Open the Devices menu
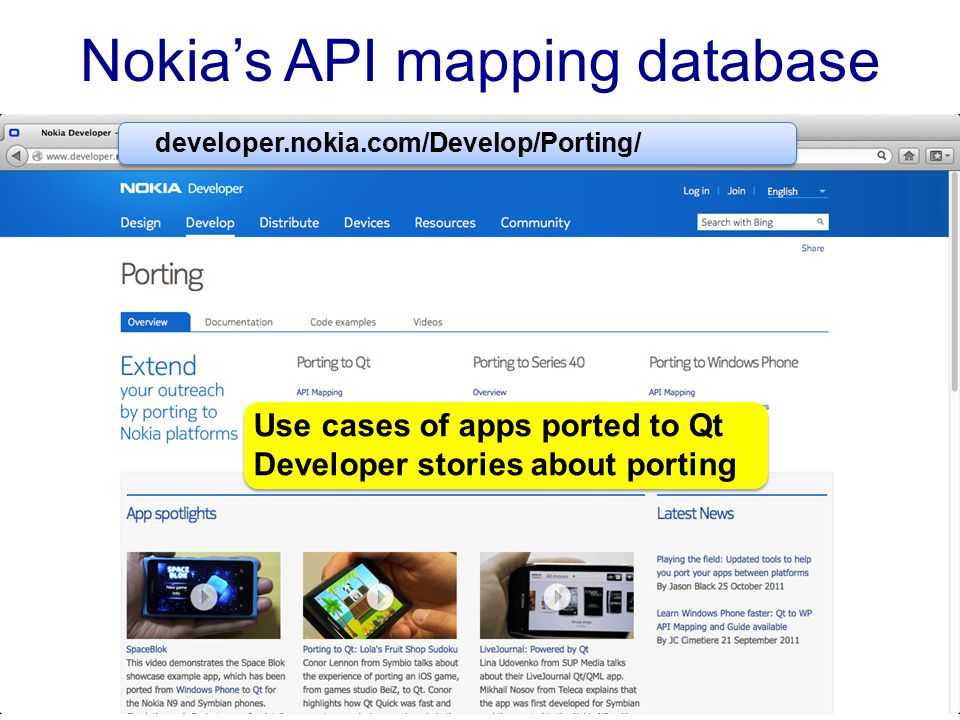The image size is (960, 720). (367, 223)
